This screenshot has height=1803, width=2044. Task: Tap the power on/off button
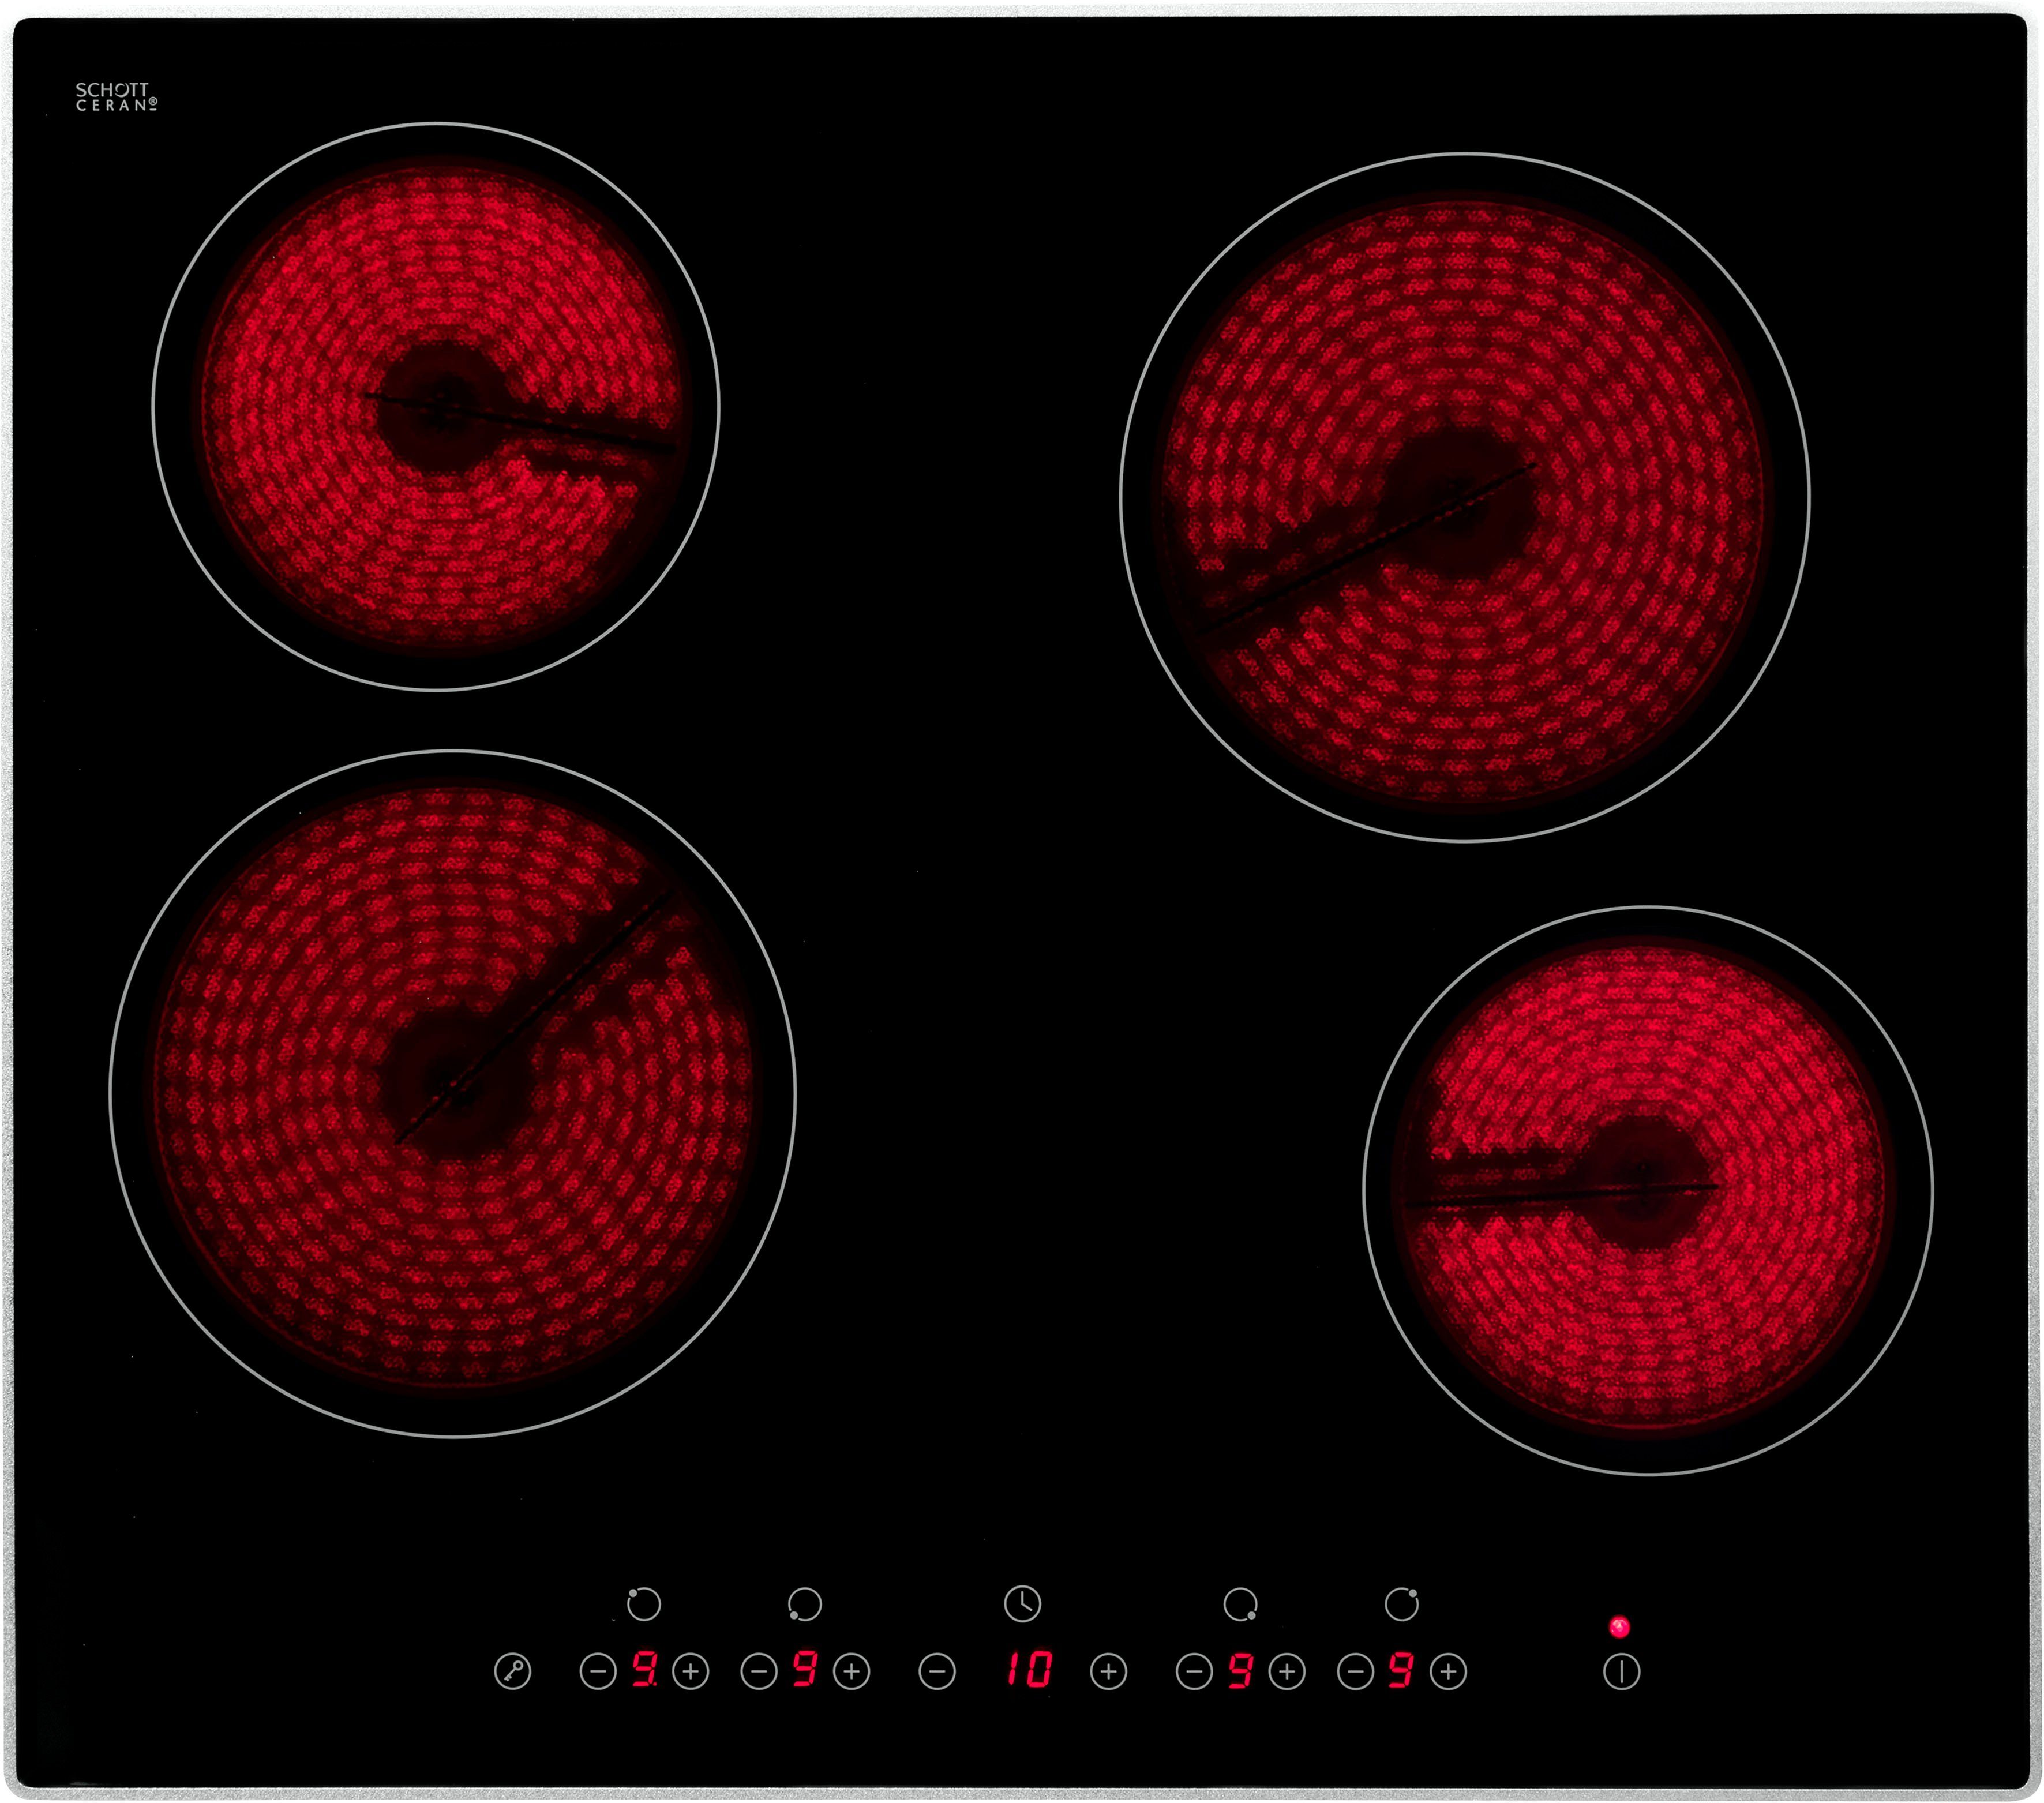1621,1671
